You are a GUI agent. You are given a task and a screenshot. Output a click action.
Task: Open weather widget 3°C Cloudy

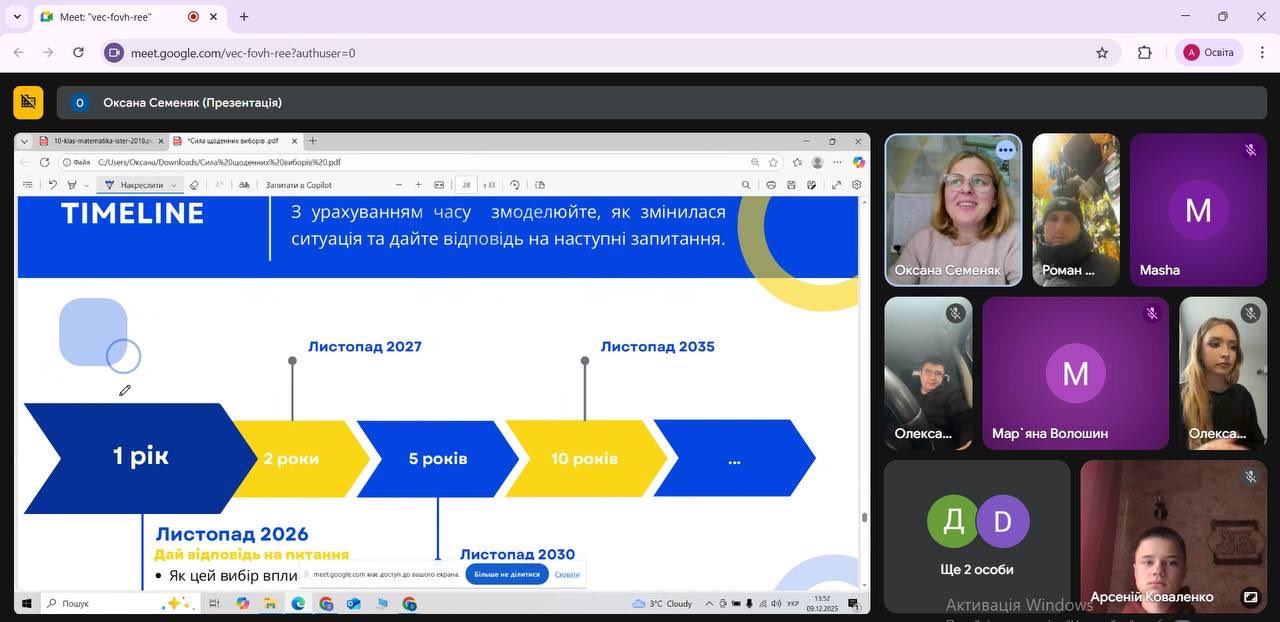[x=662, y=604]
